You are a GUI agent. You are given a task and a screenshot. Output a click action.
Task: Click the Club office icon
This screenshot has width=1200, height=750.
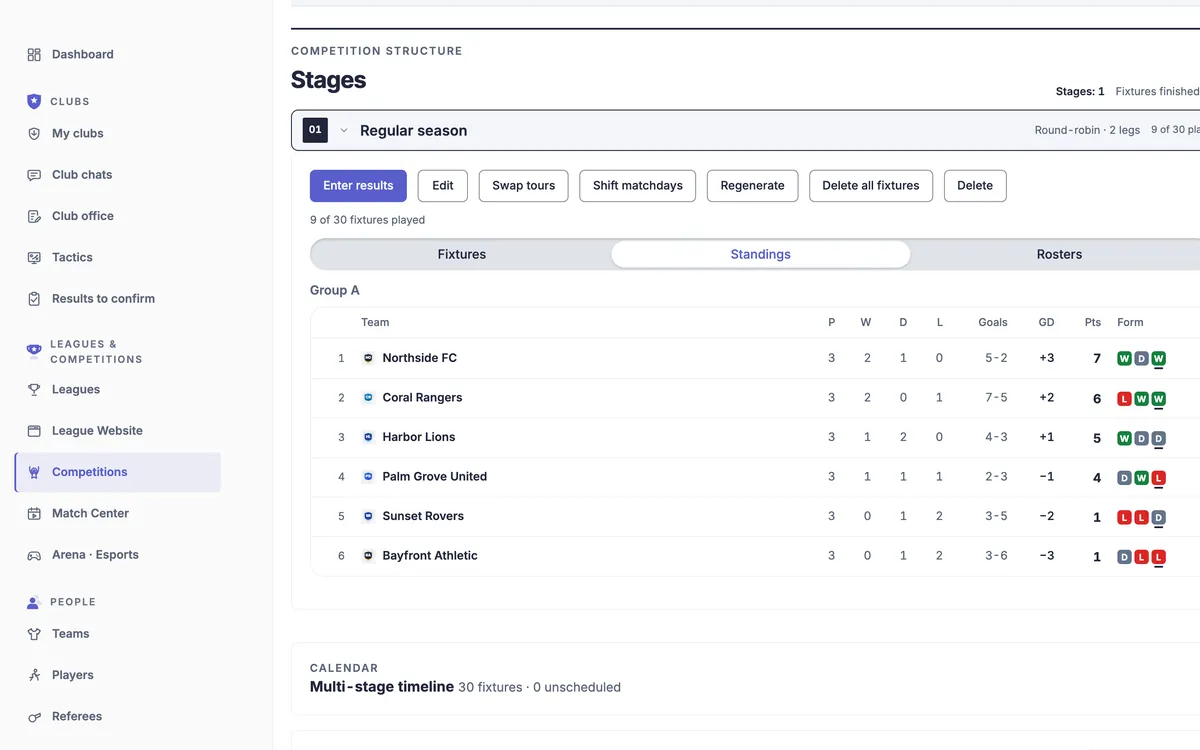(34, 216)
